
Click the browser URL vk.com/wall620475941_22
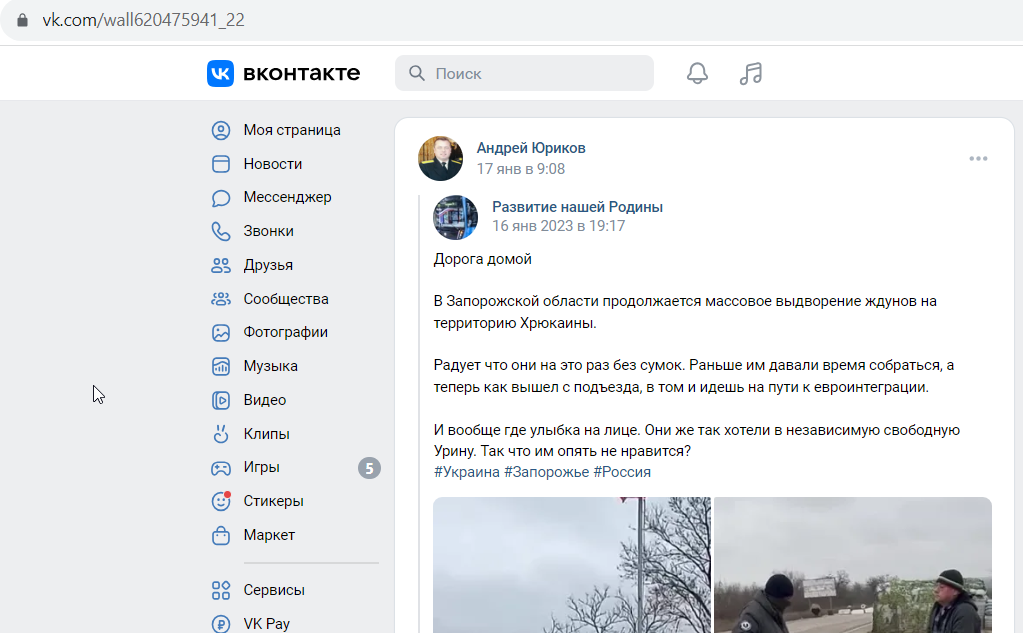tap(144, 20)
